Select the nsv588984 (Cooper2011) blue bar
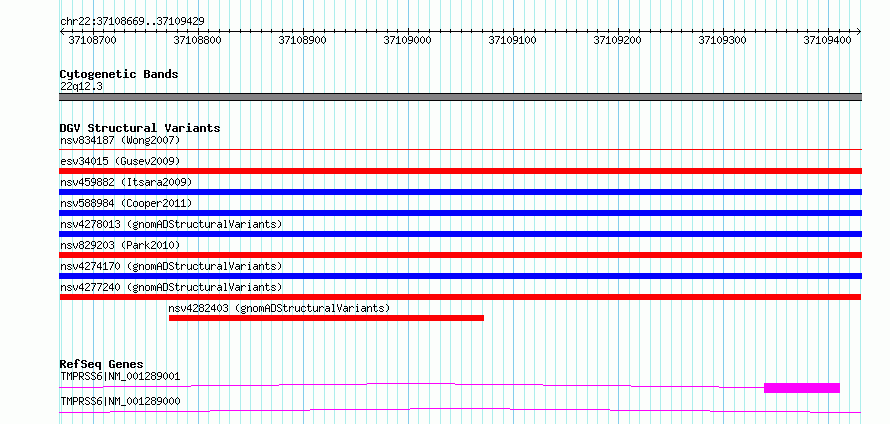Viewport: 890px width, 424px height. pos(460,213)
